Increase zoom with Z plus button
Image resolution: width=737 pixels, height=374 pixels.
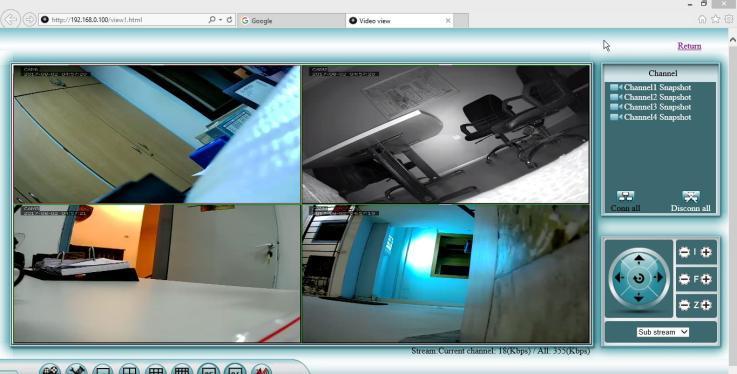[706, 305]
